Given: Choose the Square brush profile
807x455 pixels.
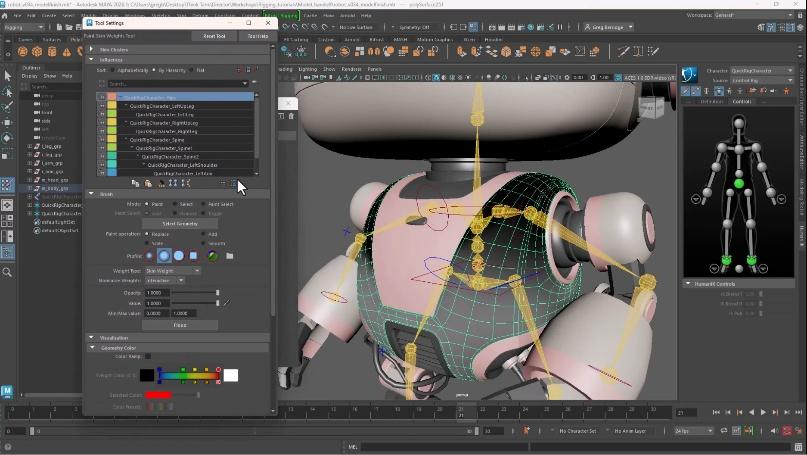Looking at the screenshot, I should (x=193, y=255).
